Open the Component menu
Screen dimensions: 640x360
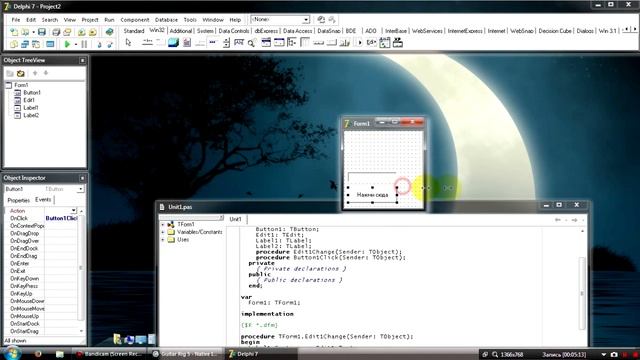[x=135, y=20]
